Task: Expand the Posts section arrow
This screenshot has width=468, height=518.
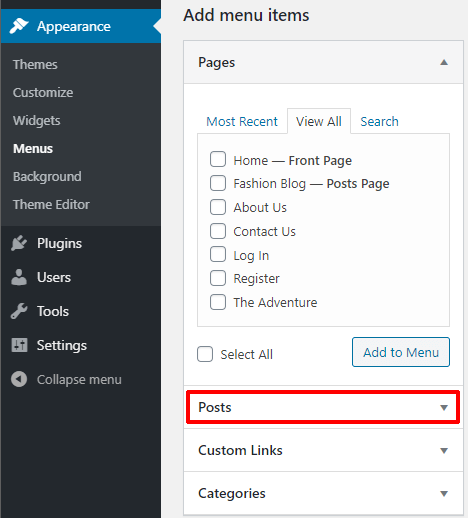Action: [x=444, y=407]
